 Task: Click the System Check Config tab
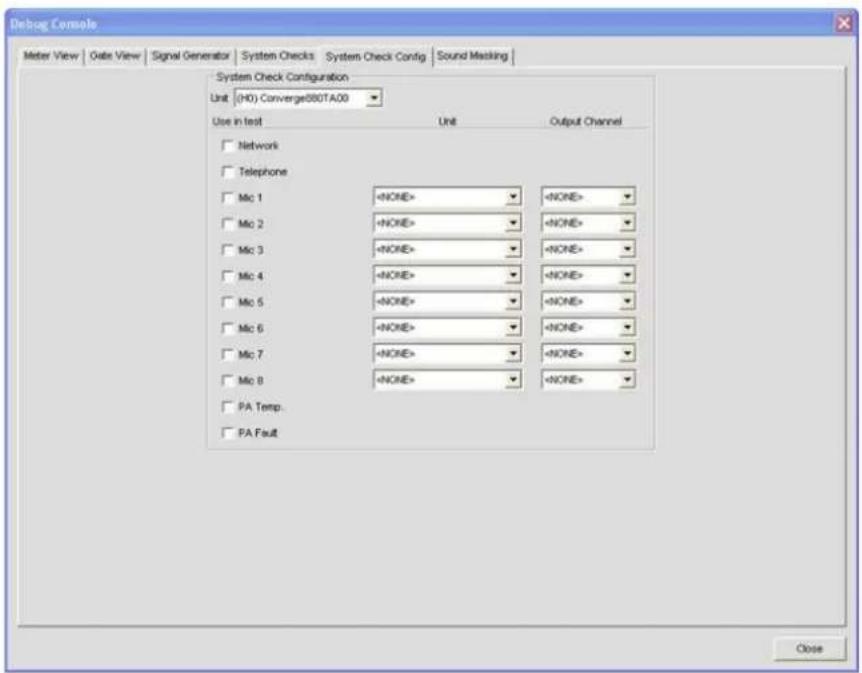(375, 56)
